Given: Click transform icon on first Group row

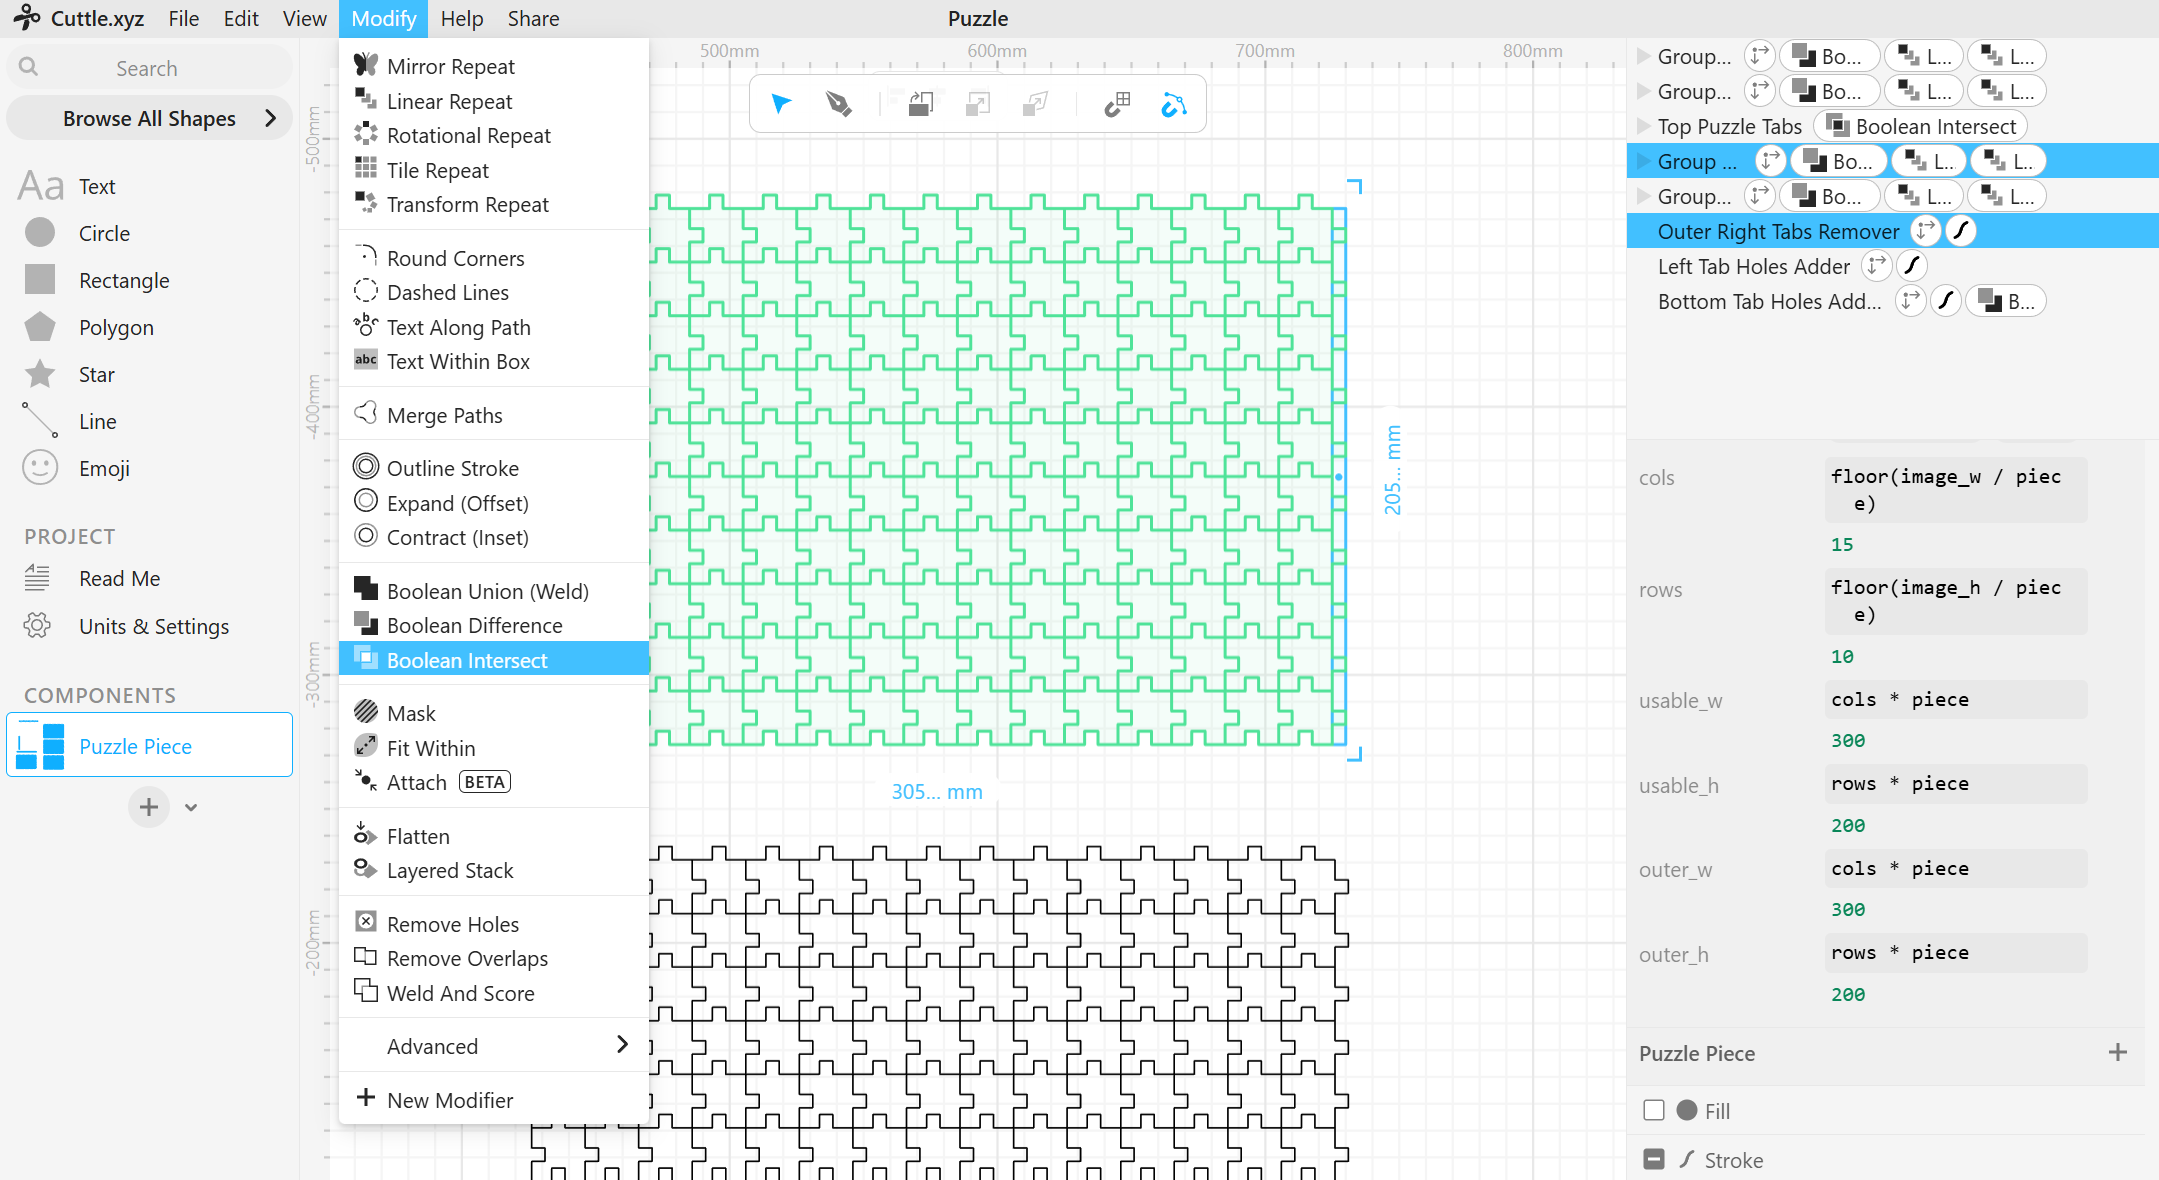Looking at the screenshot, I should pyautogui.click(x=1759, y=56).
